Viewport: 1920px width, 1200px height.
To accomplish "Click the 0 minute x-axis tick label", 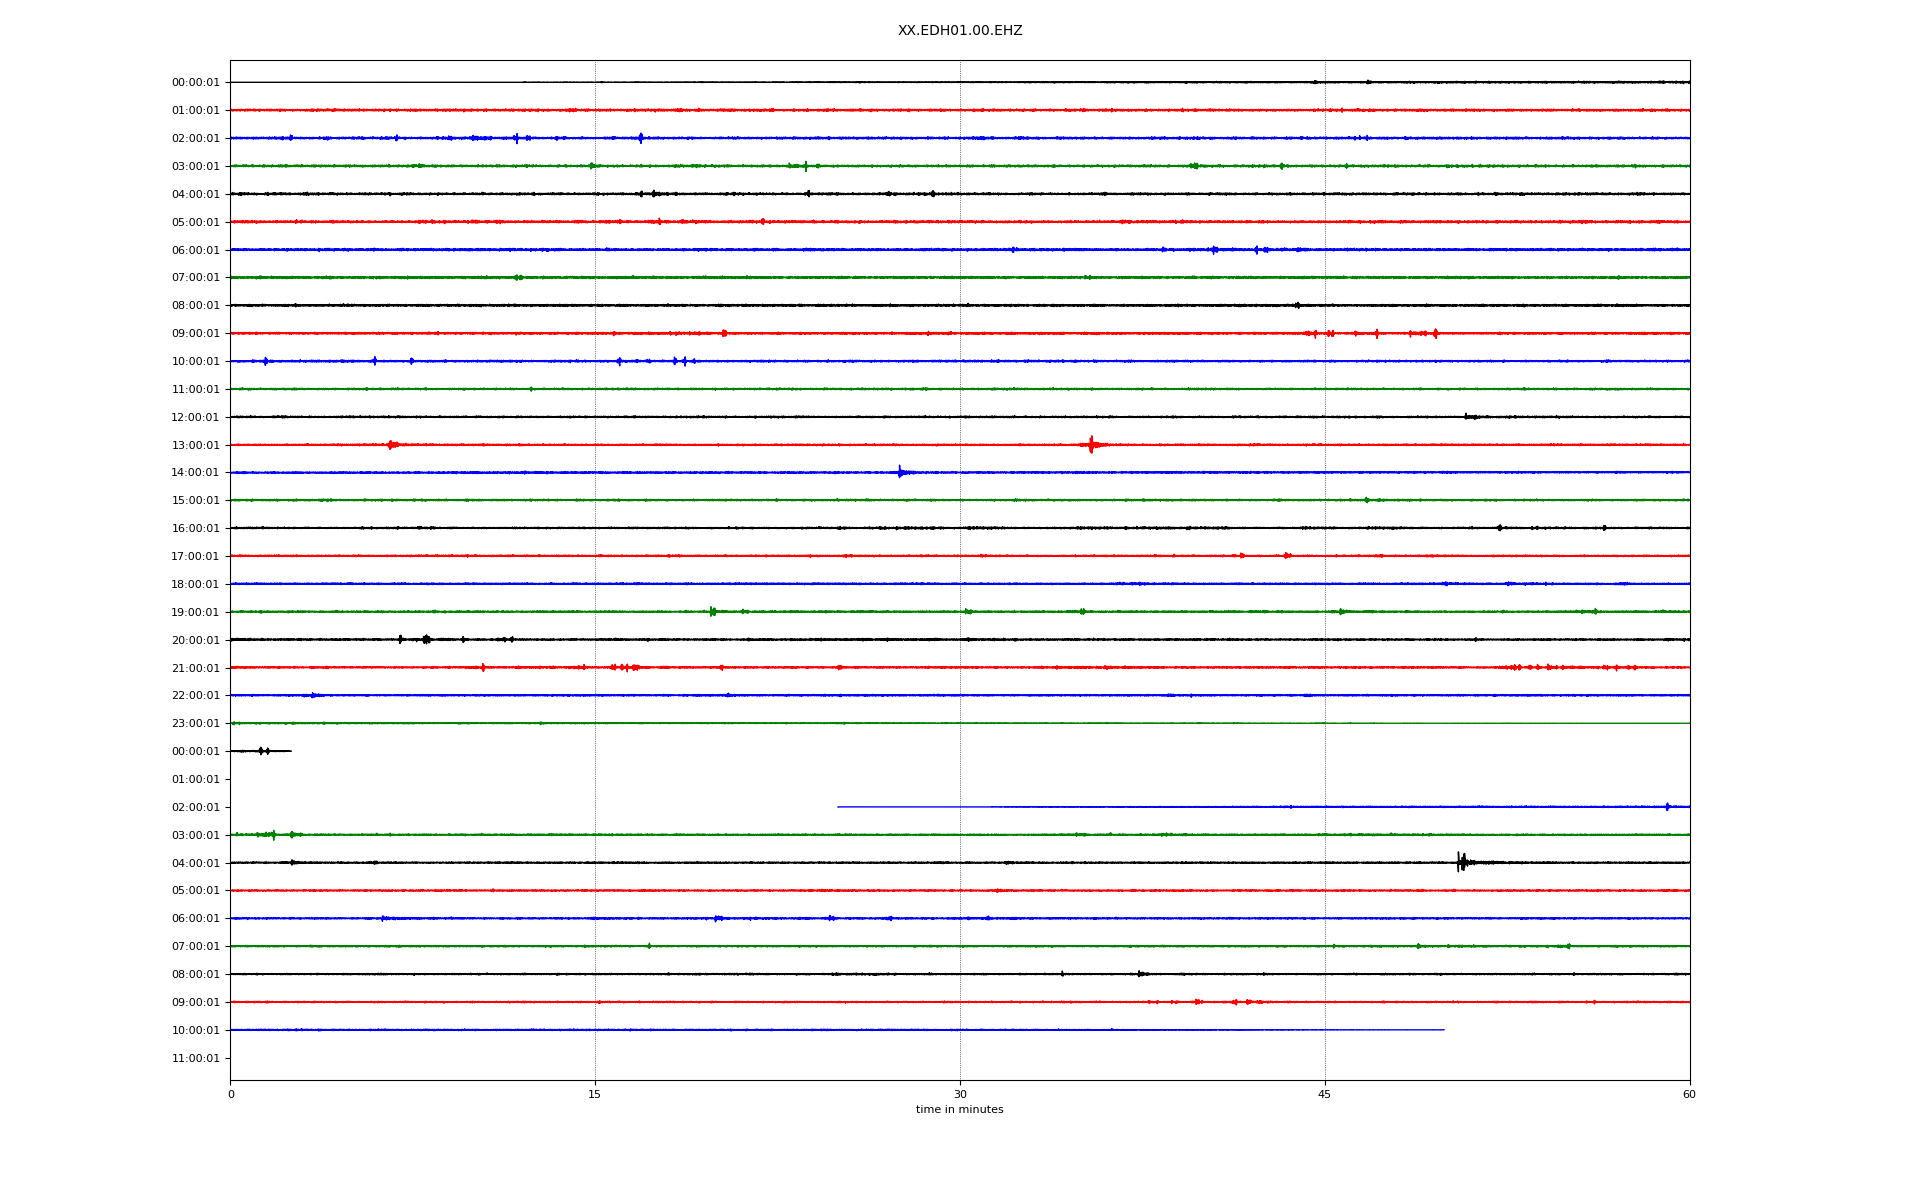I will pos(231,1094).
